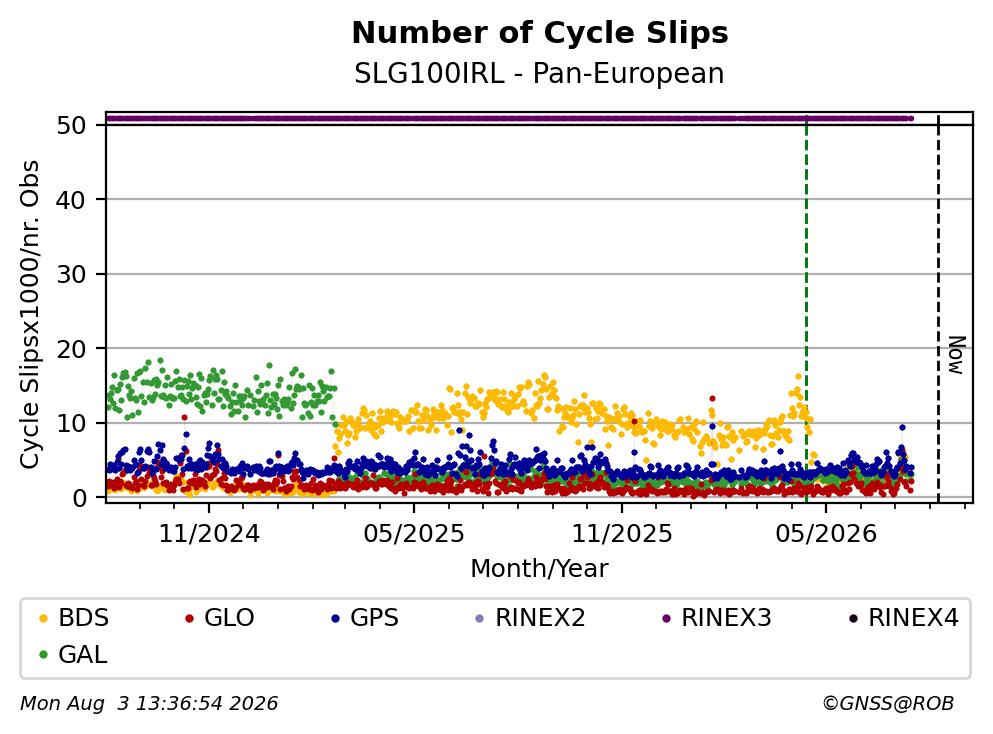The image size is (993, 734).
Task: Click the RINEX3 purple legend marker
Action: point(666,618)
